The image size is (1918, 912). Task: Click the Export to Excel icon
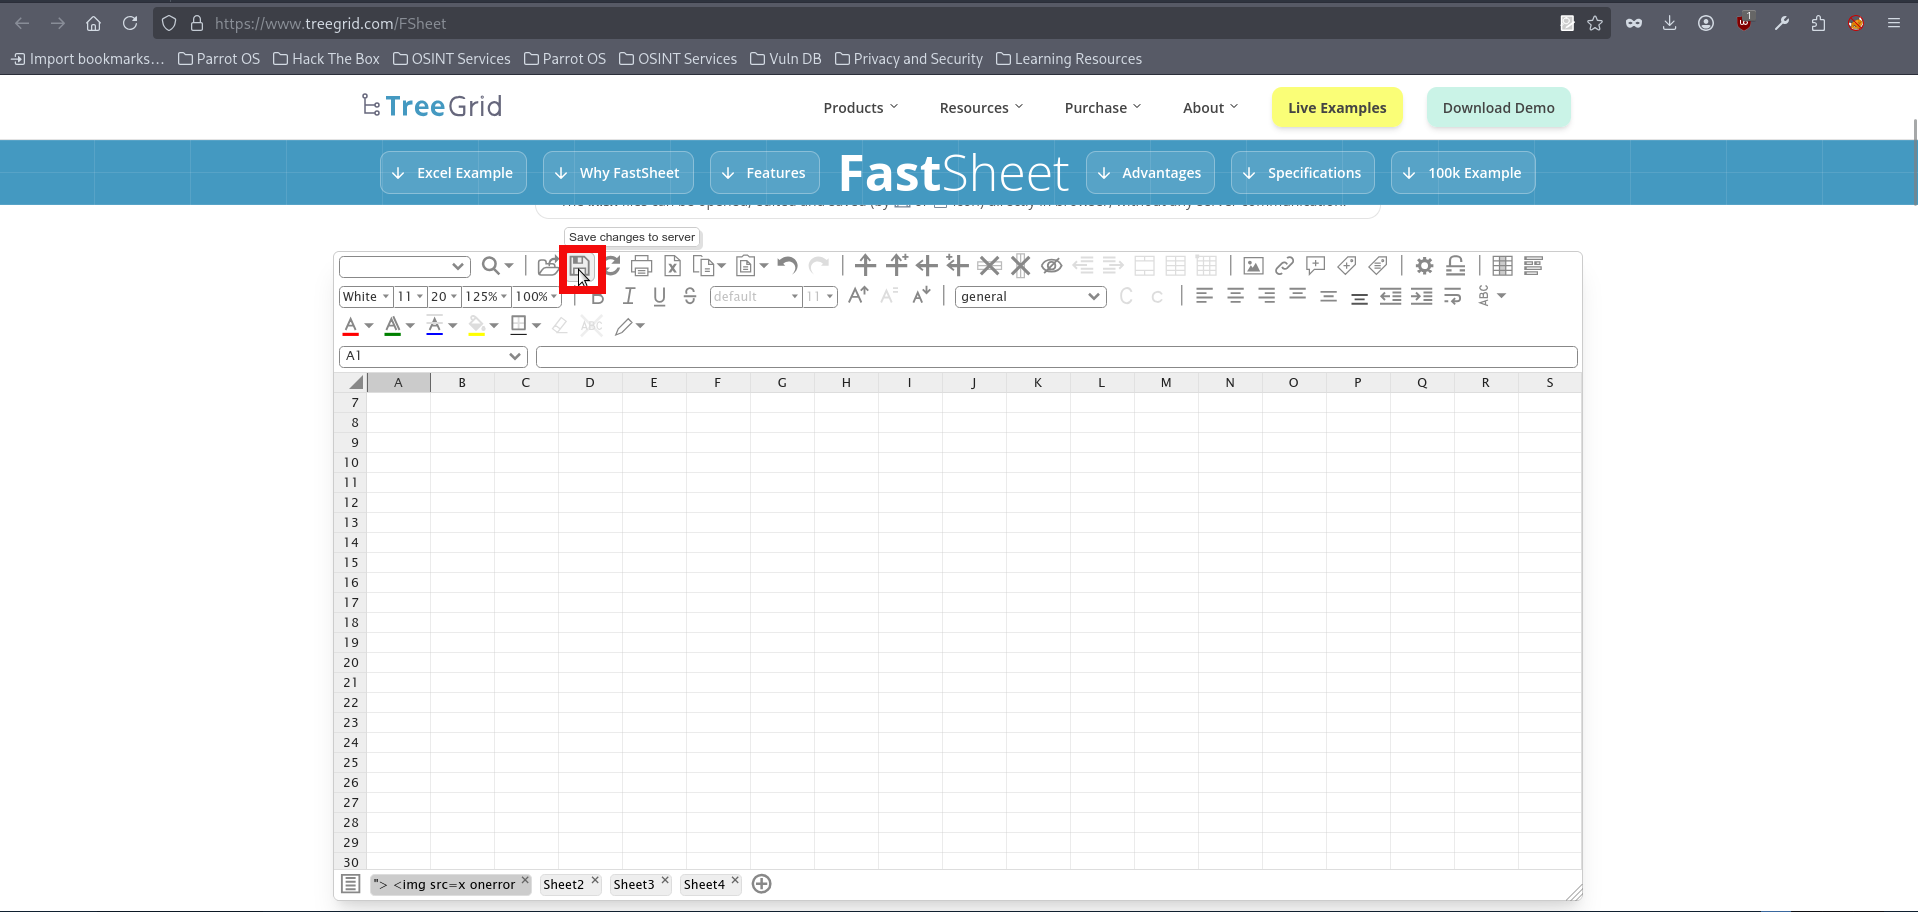coord(672,266)
